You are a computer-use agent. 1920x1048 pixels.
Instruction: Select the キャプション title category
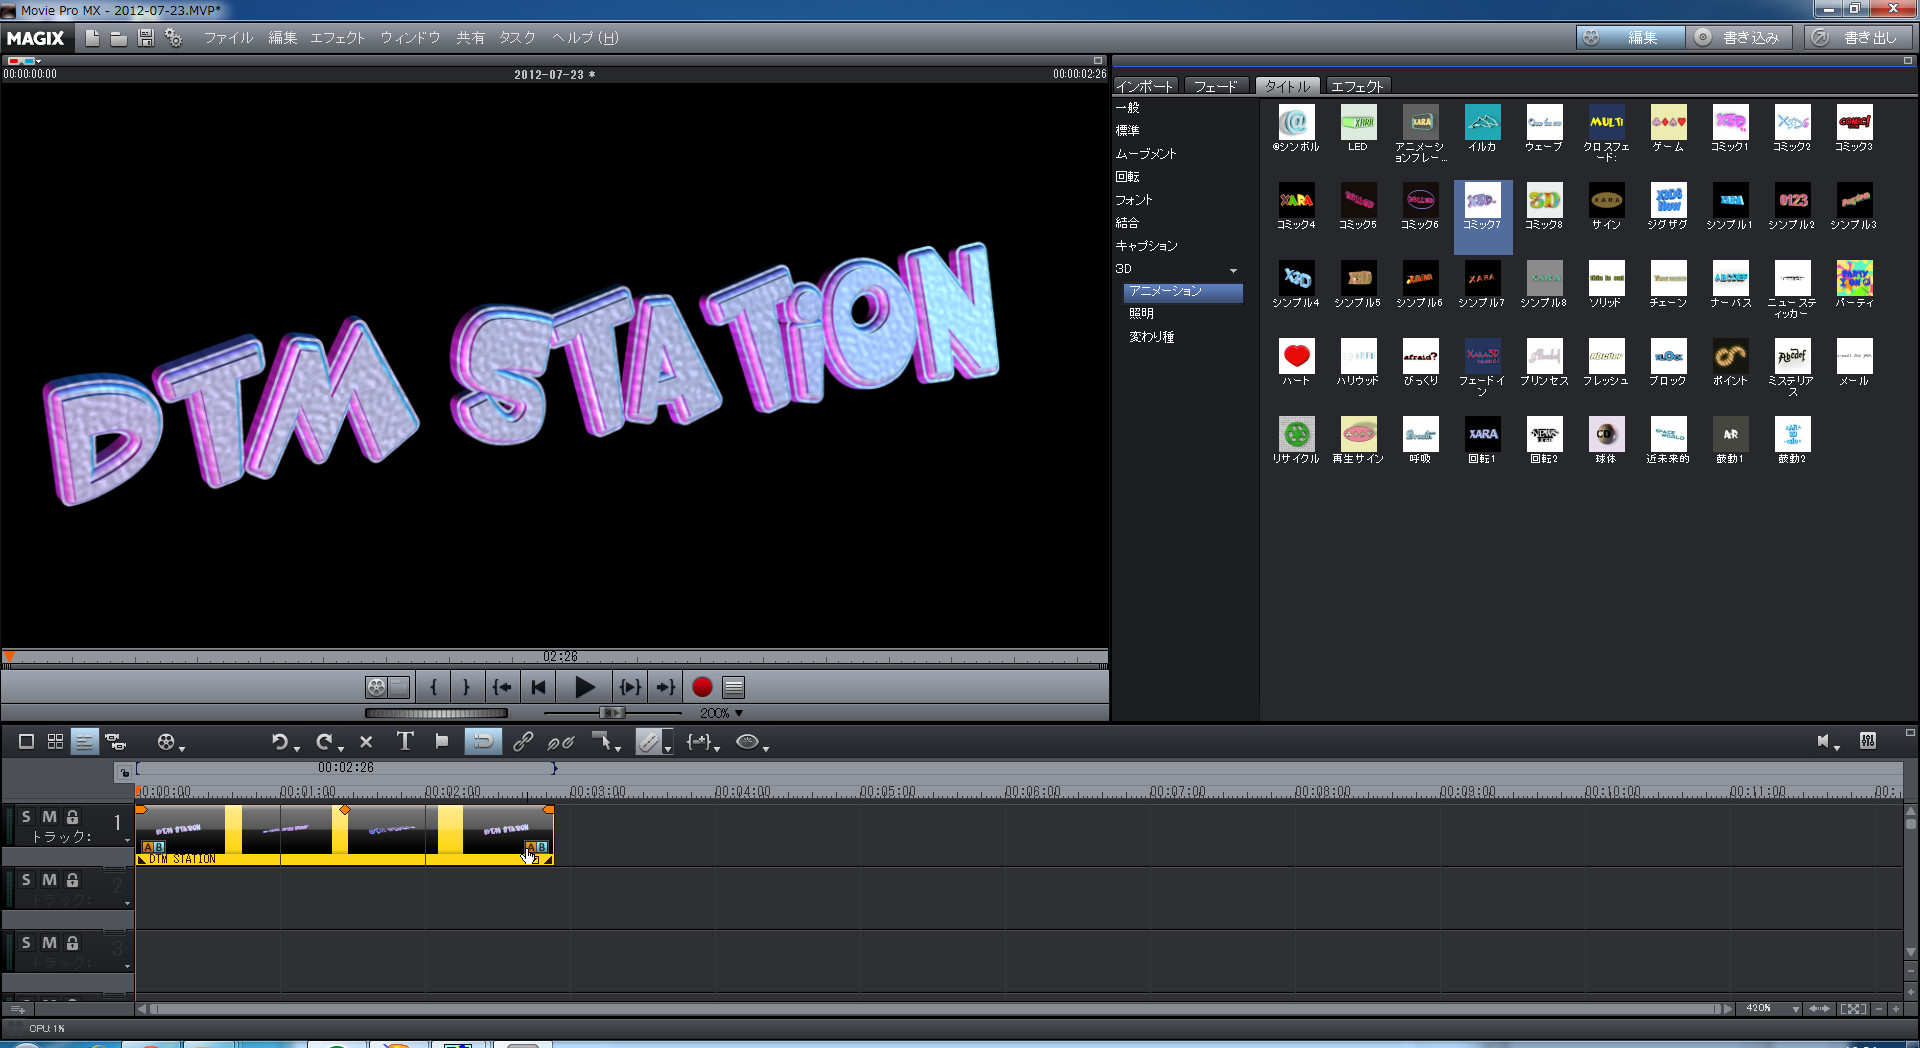point(1147,246)
